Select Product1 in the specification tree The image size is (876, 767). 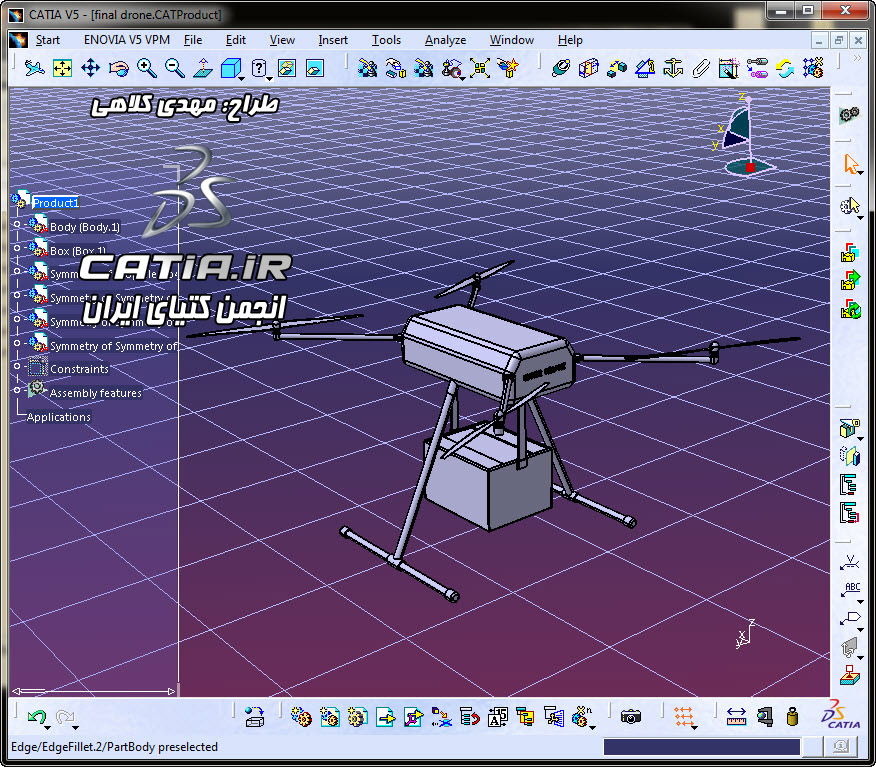coord(55,203)
